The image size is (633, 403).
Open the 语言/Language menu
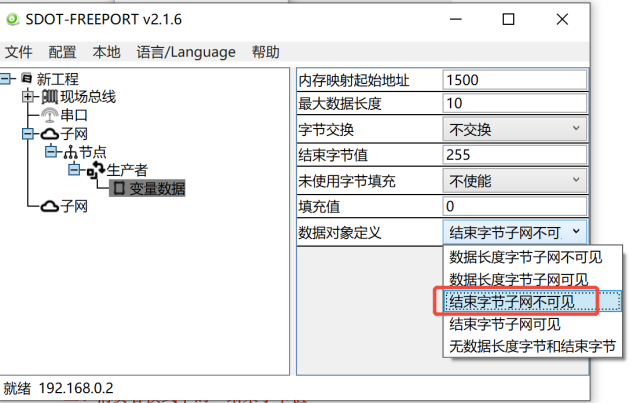coord(186,52)
